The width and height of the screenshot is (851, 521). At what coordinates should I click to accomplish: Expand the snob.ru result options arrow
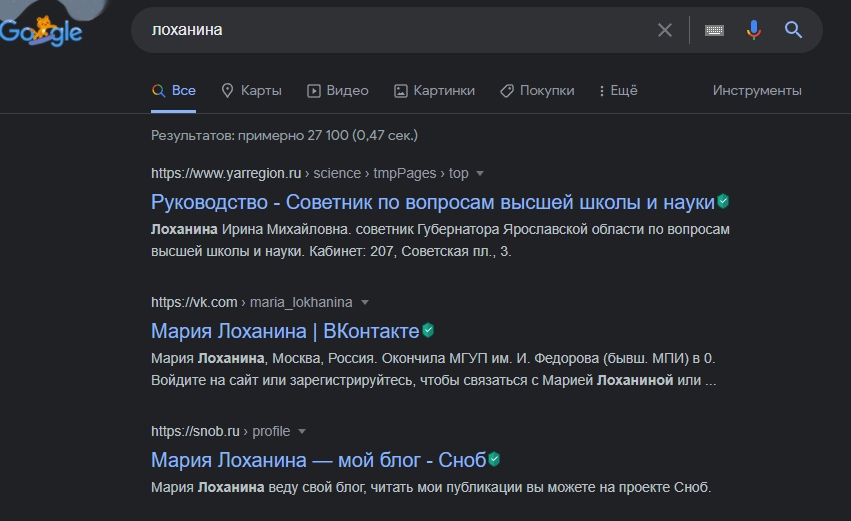[x=302, y=432]
